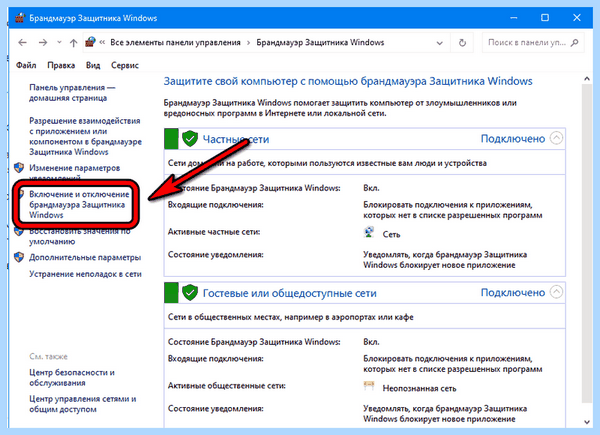The image size is (600, 435).
Task: Click the См. также label
Action: tap(48, 357)
